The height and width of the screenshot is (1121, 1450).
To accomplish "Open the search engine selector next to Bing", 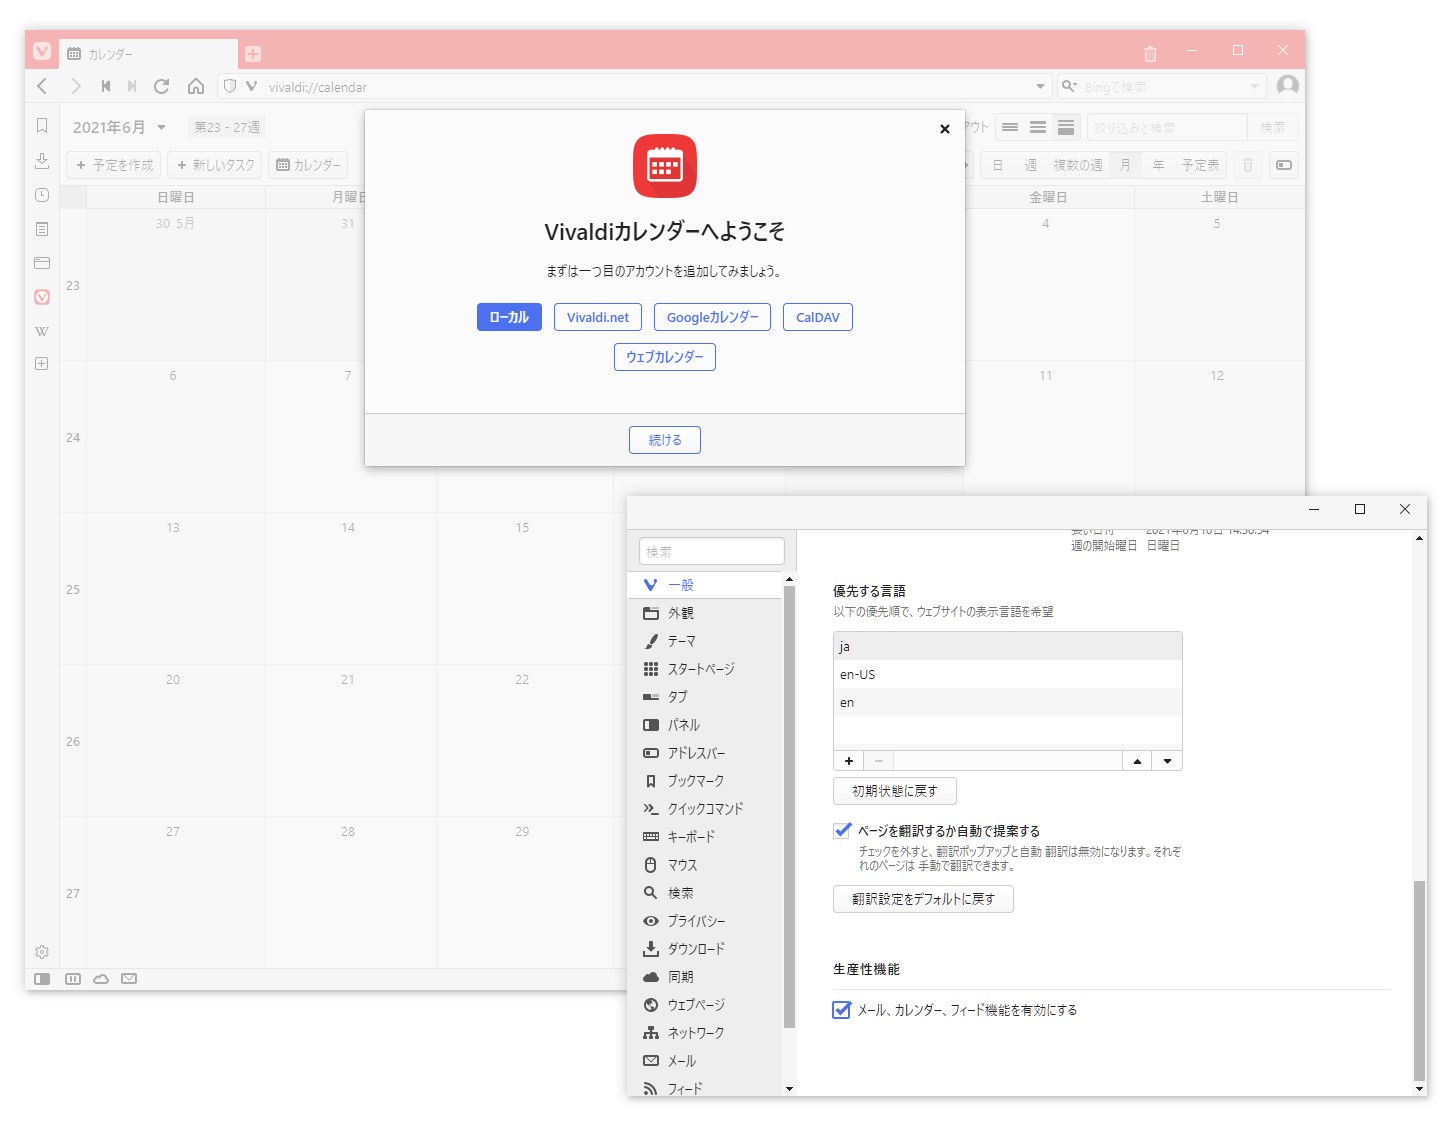I will pyautogui.click(x=1069, y=87).
